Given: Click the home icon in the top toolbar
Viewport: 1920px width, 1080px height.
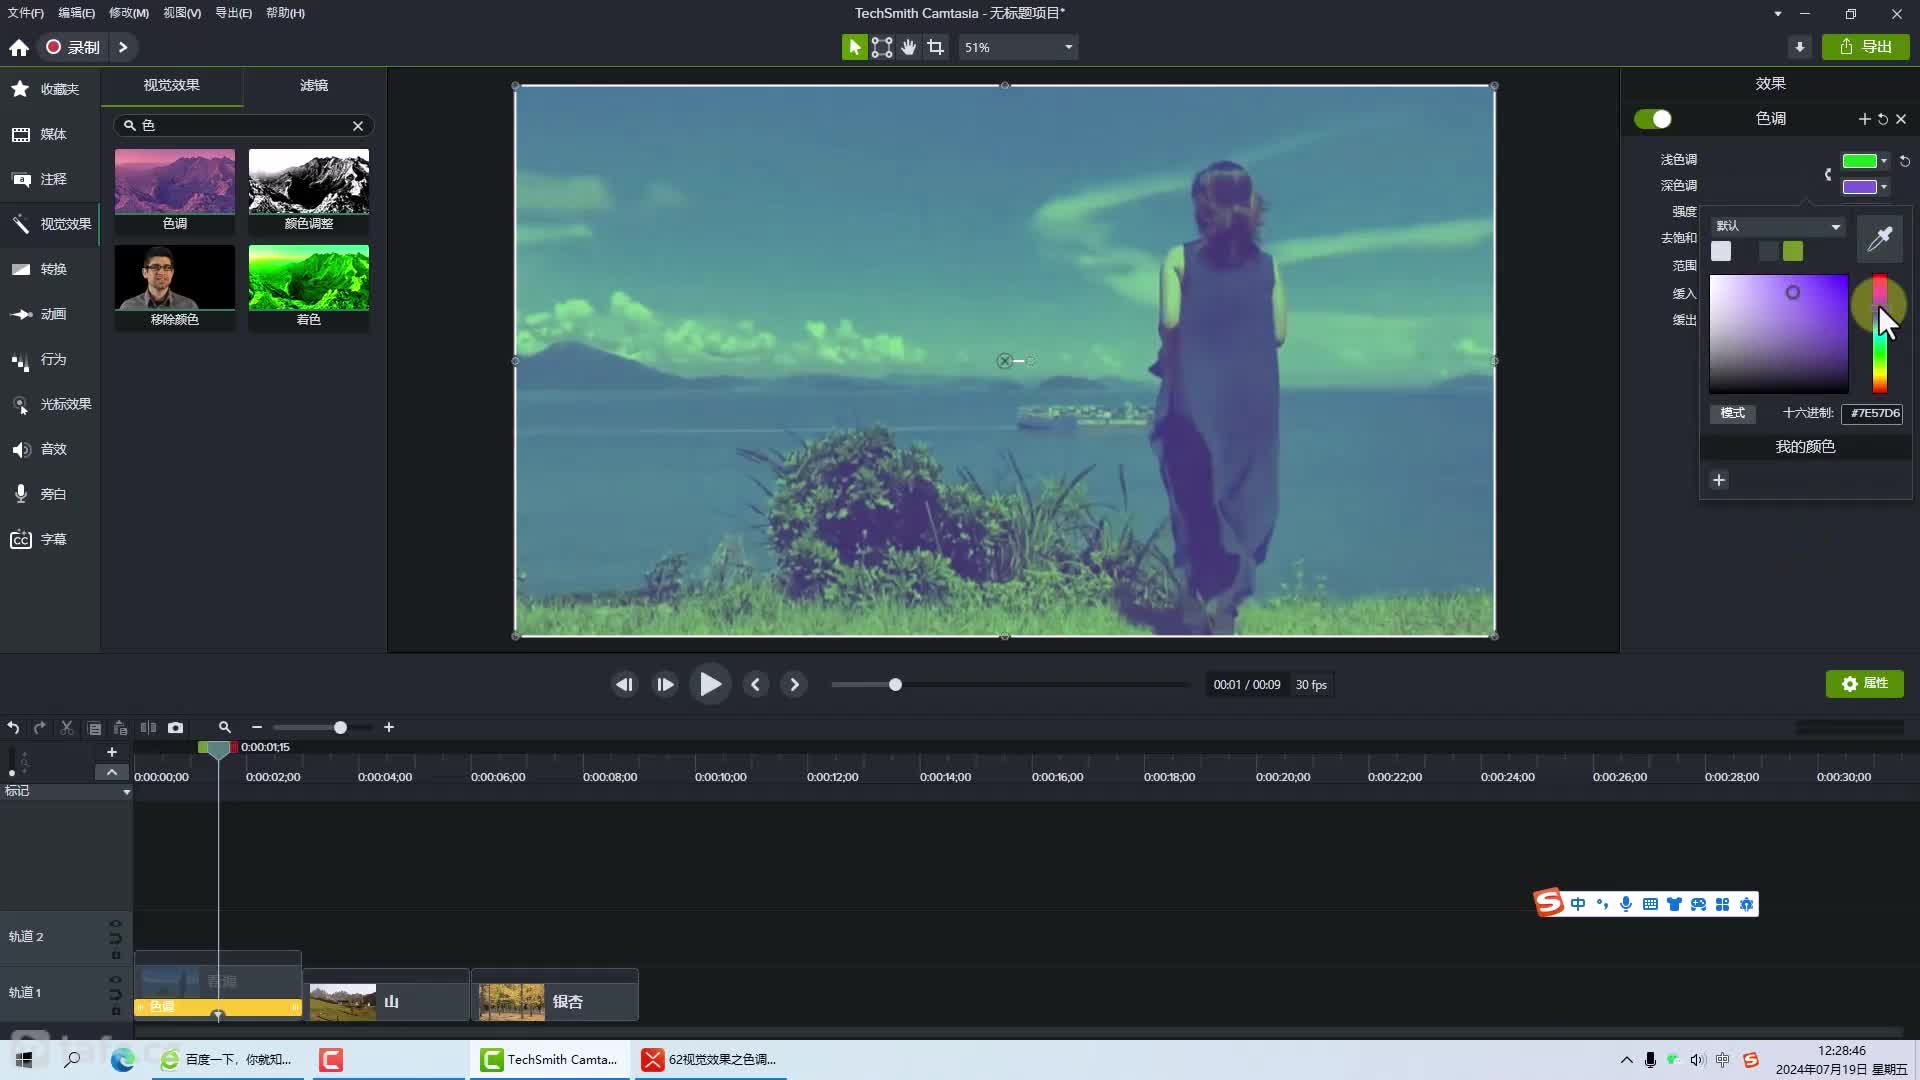Looking at the screenshot, I should pyautogui.click(x=19, y=47).
